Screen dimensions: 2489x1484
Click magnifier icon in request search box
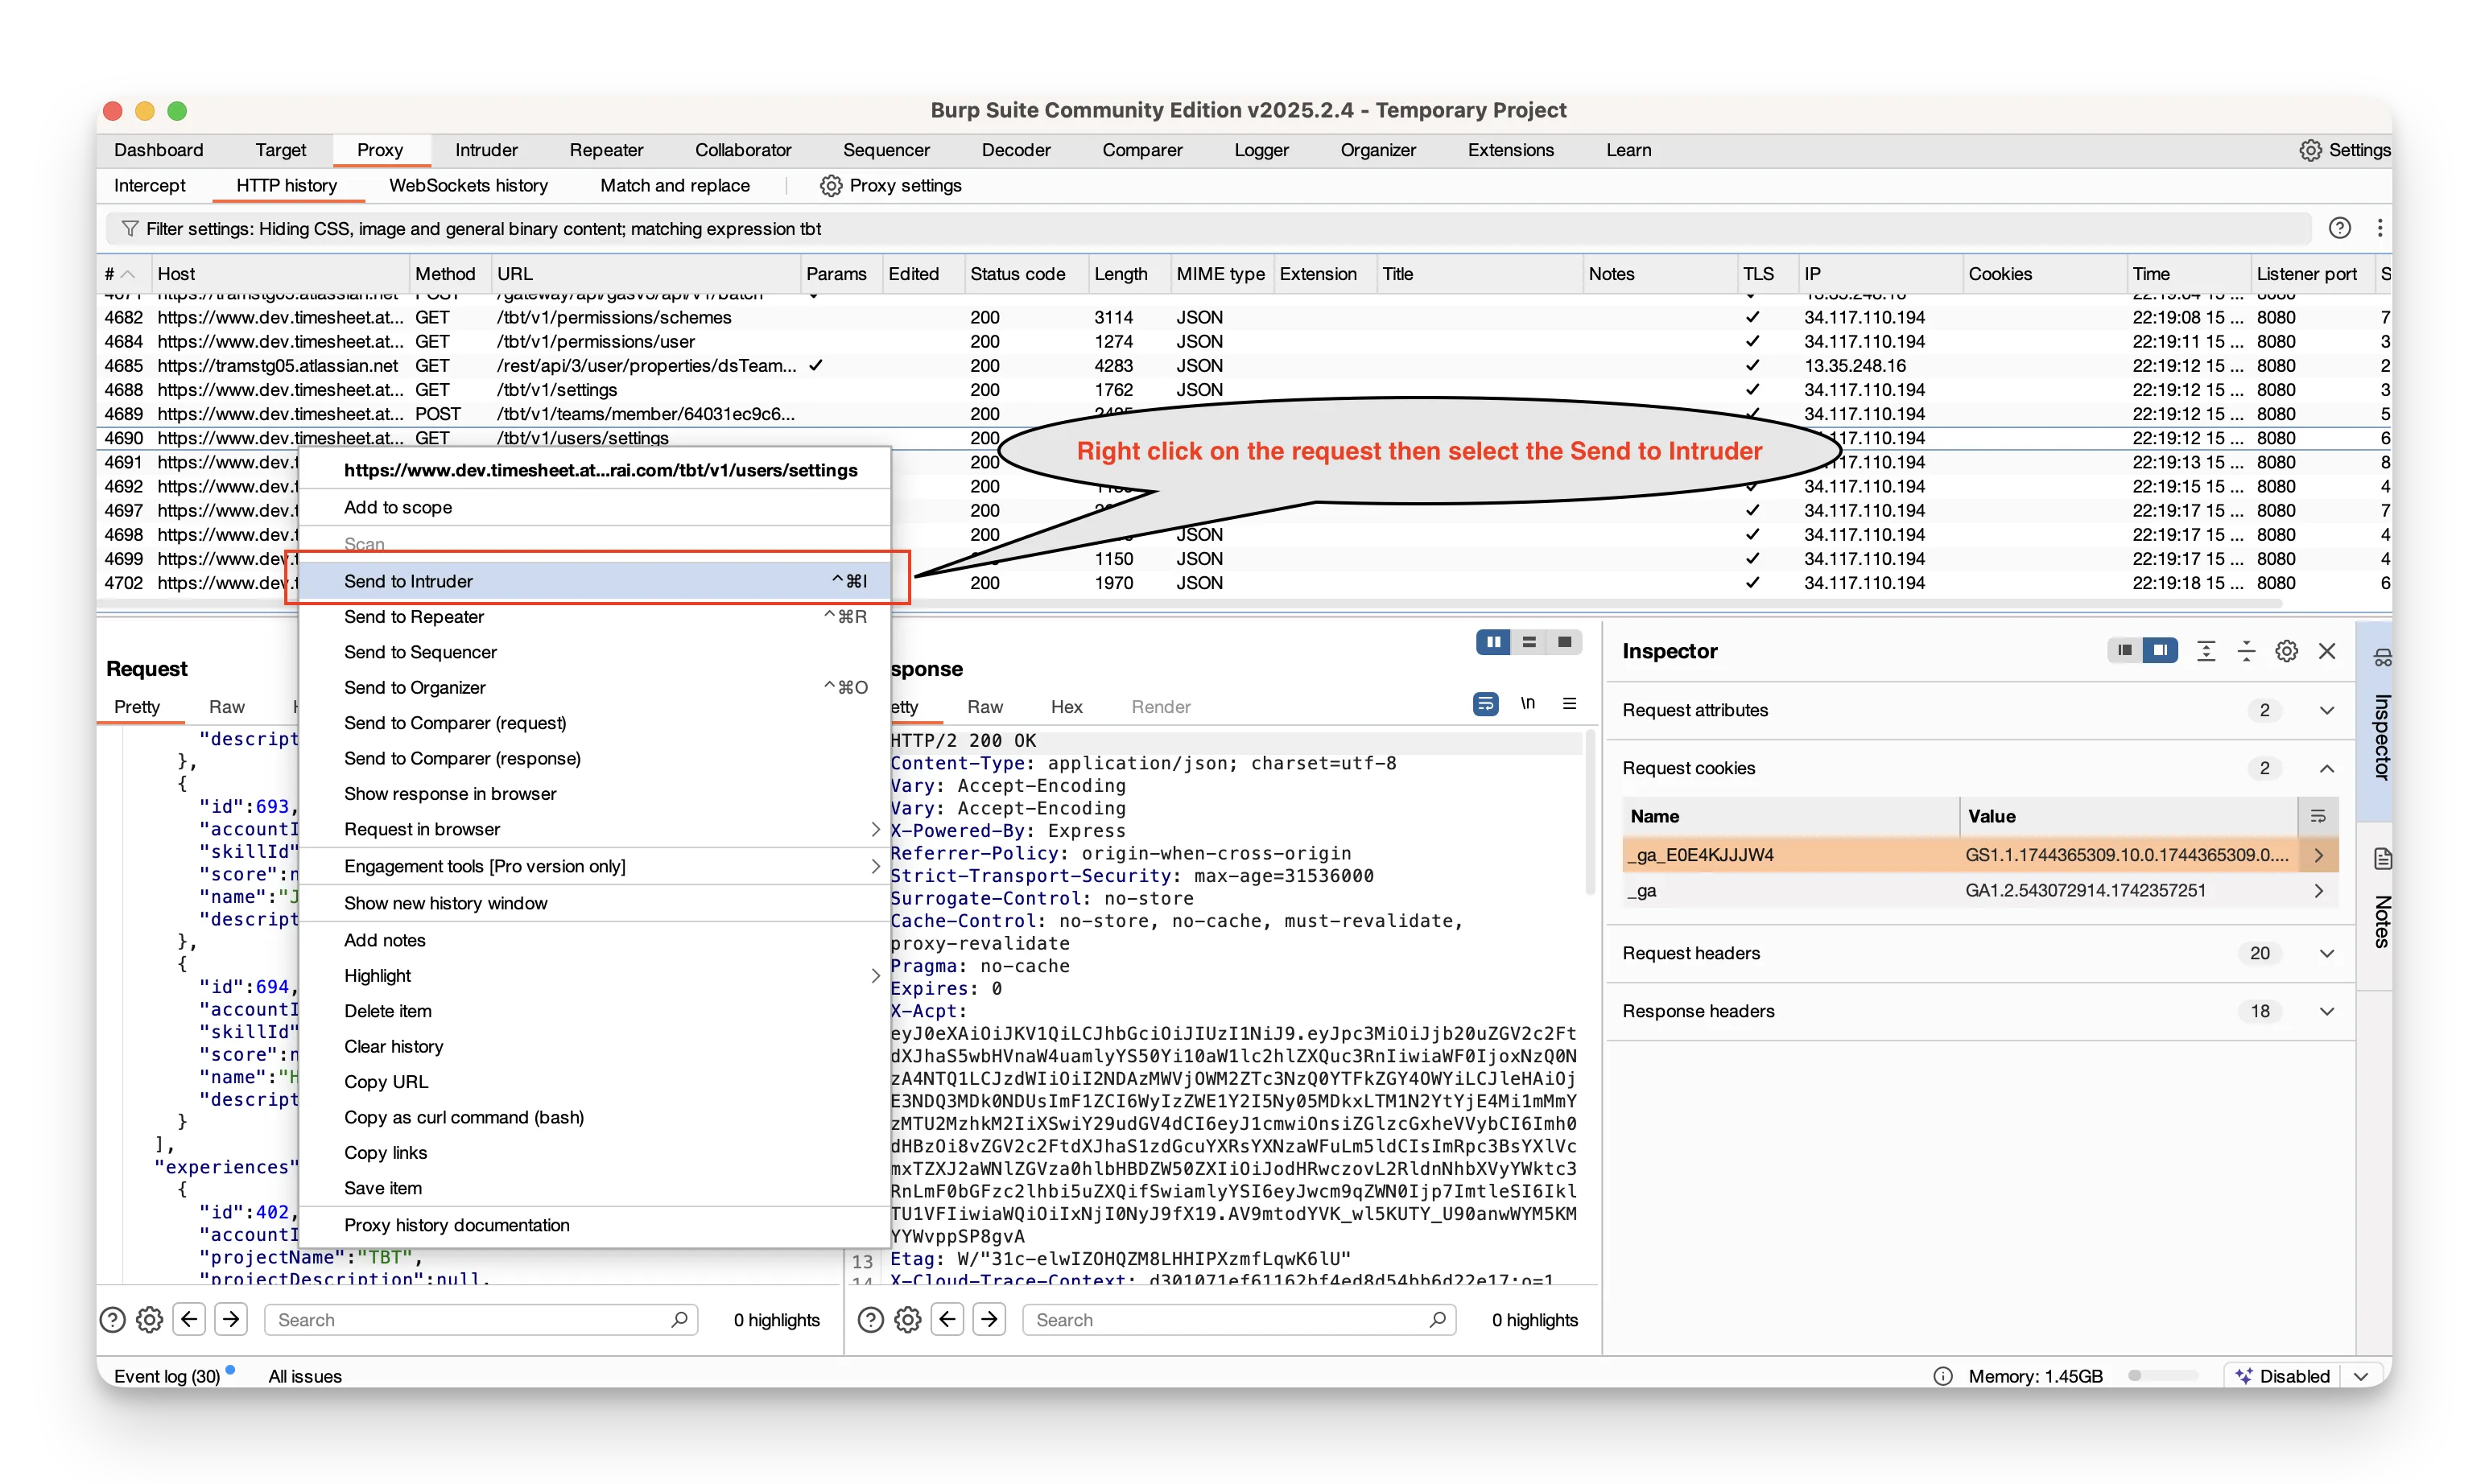pyautogui.click(x=679, y=1319)
